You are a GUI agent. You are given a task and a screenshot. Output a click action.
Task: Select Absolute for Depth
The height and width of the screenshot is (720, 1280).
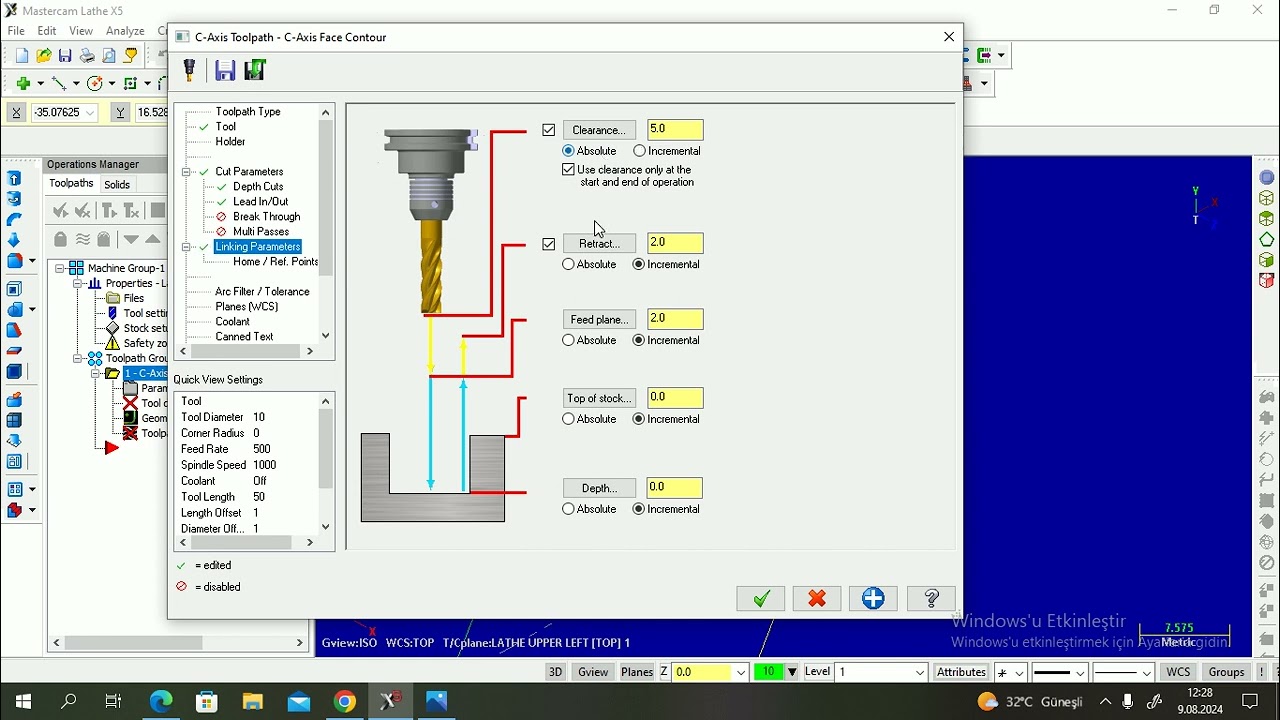pyautogui.click(x=568, y=510)
